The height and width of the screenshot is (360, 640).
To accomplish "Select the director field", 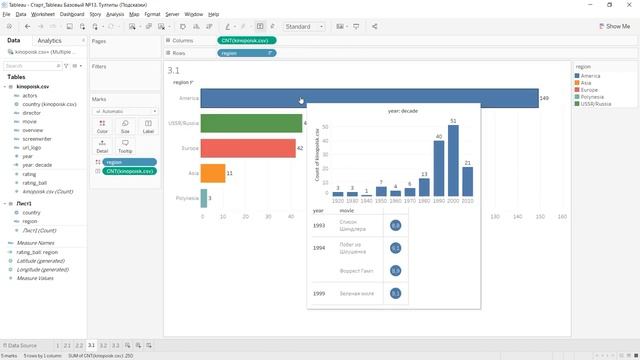I will [x=31, y=113].
